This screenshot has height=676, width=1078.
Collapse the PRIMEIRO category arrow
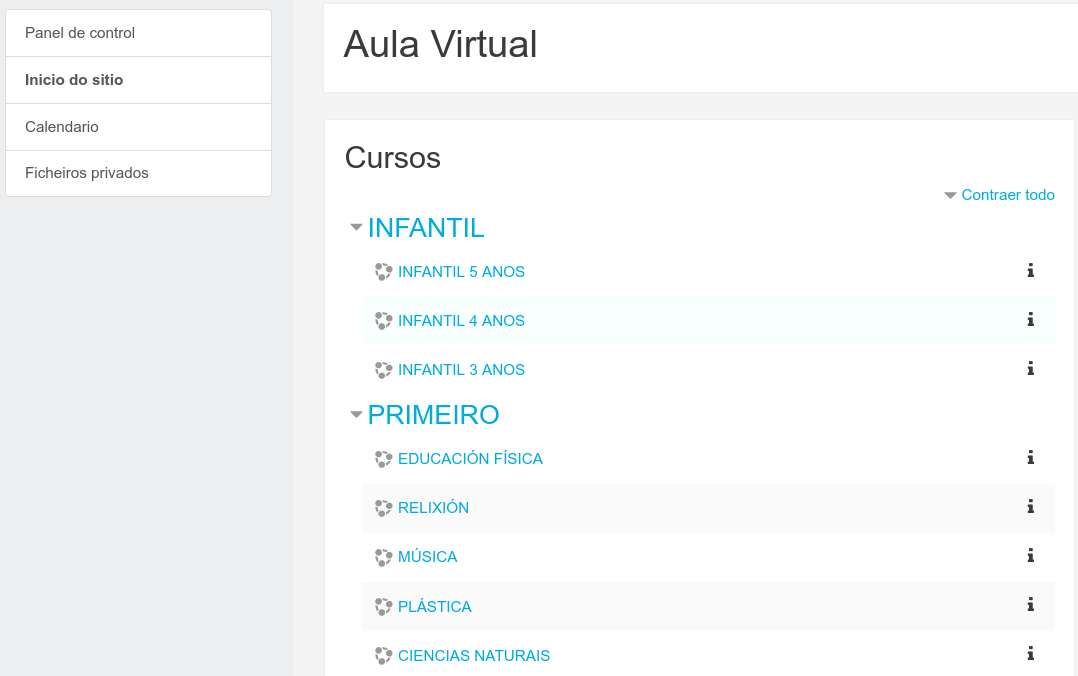(355, 414)
